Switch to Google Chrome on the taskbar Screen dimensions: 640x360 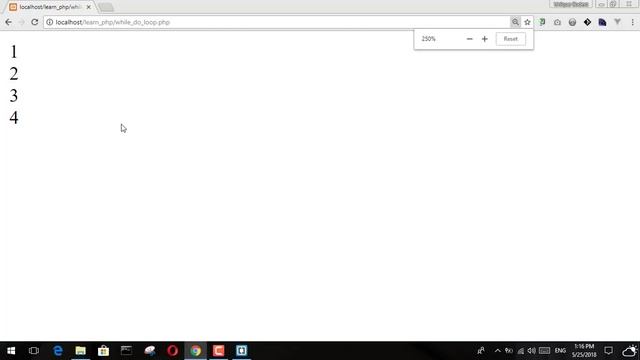click(196, 351)
